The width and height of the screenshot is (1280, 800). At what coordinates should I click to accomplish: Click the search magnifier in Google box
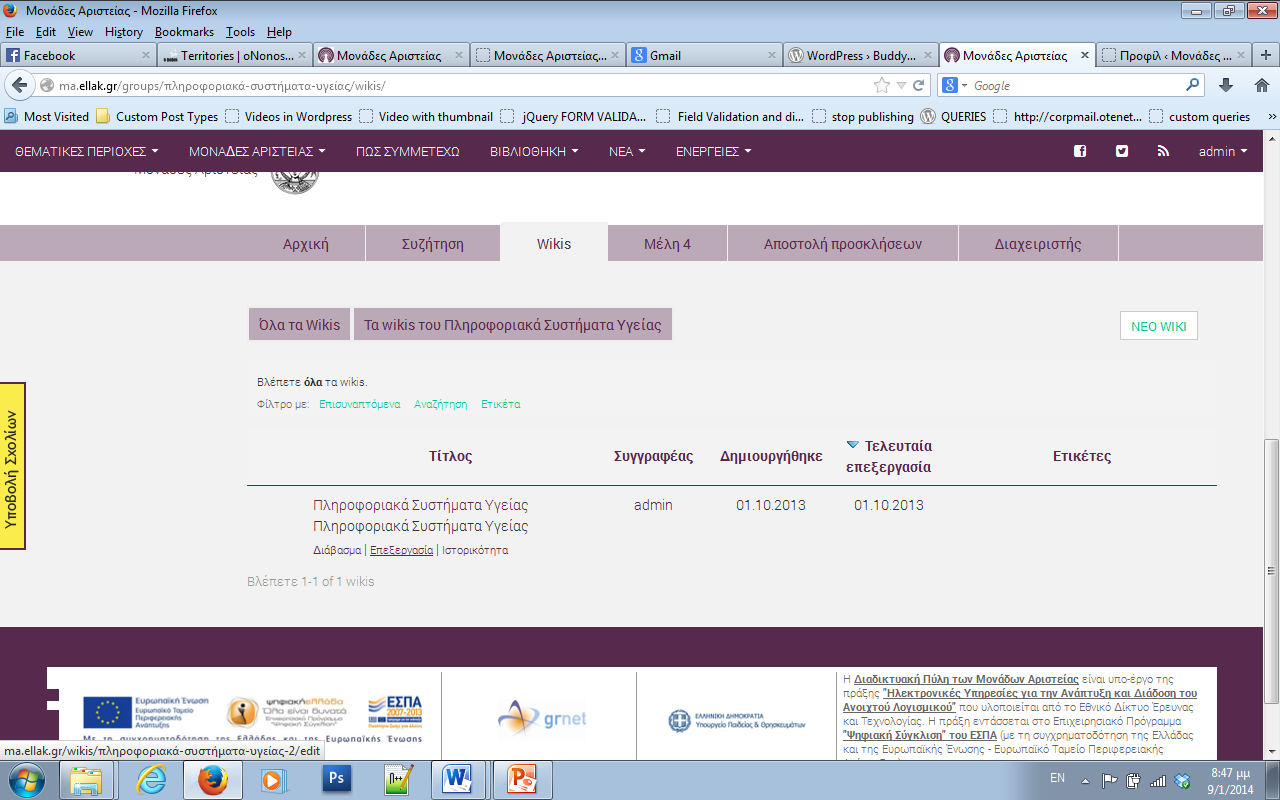pos(1193,85)
